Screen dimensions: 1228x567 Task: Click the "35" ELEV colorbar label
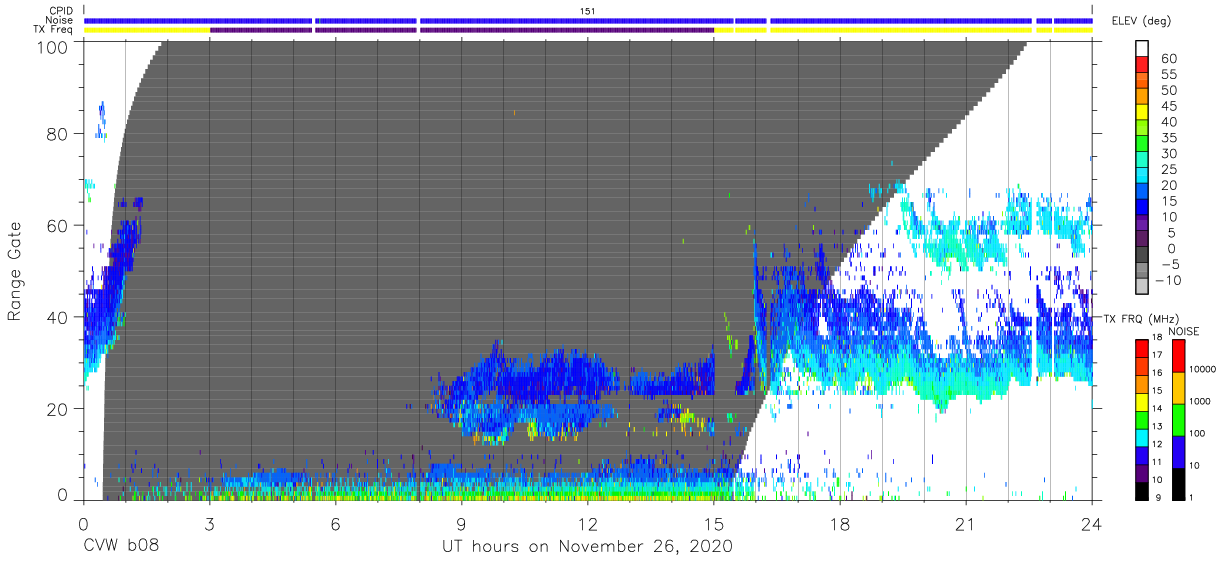click(1168, 138)
